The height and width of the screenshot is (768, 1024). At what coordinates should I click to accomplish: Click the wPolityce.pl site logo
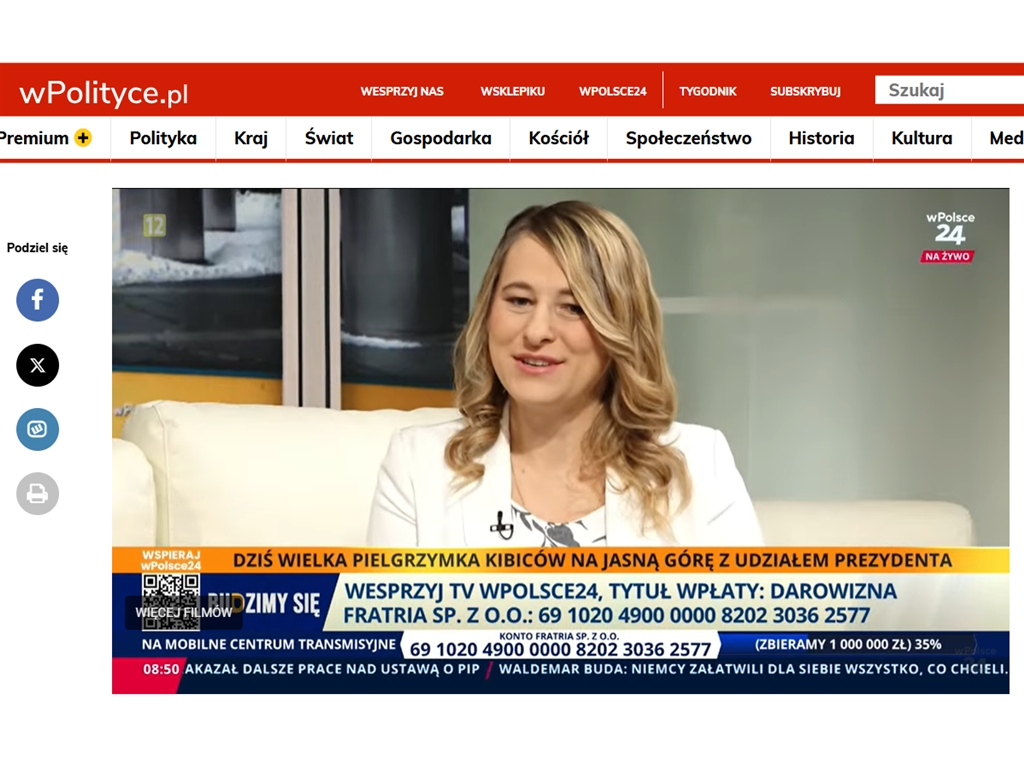tap(103, 94)
